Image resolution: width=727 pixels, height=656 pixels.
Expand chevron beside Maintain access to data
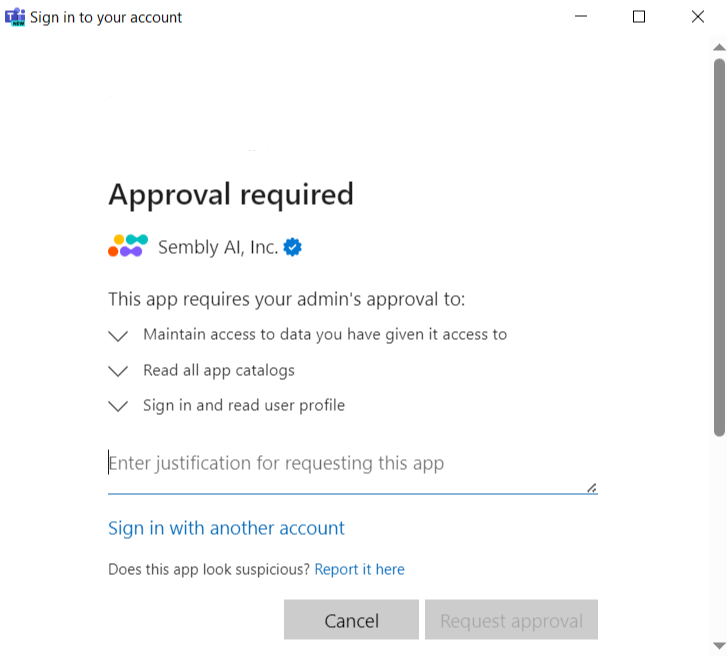click(118, 335)
